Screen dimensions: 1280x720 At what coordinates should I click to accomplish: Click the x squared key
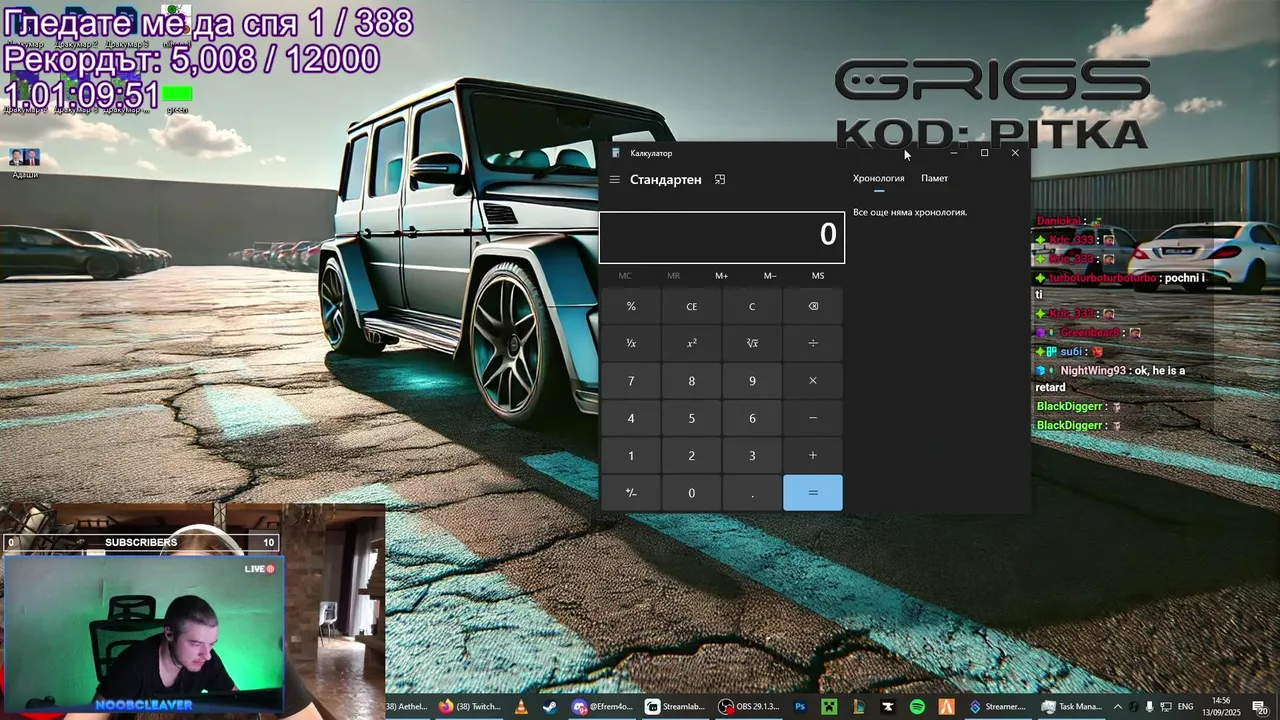[x=691, y=344]
